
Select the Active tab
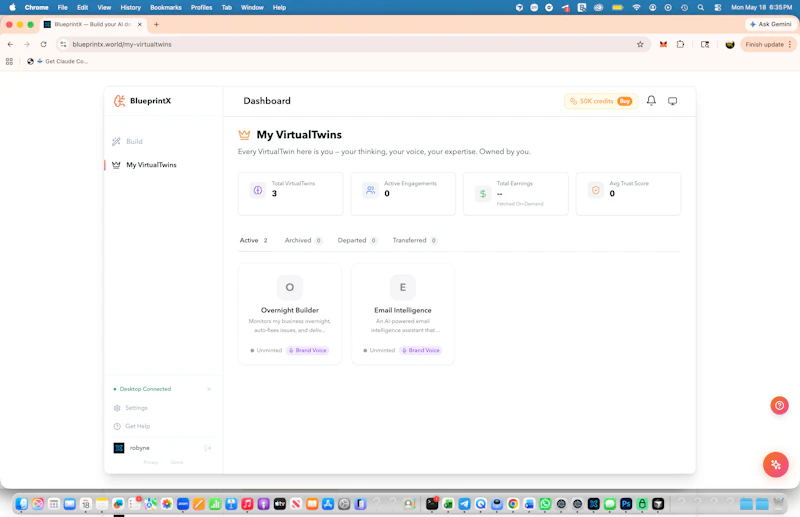click(254, 240)
